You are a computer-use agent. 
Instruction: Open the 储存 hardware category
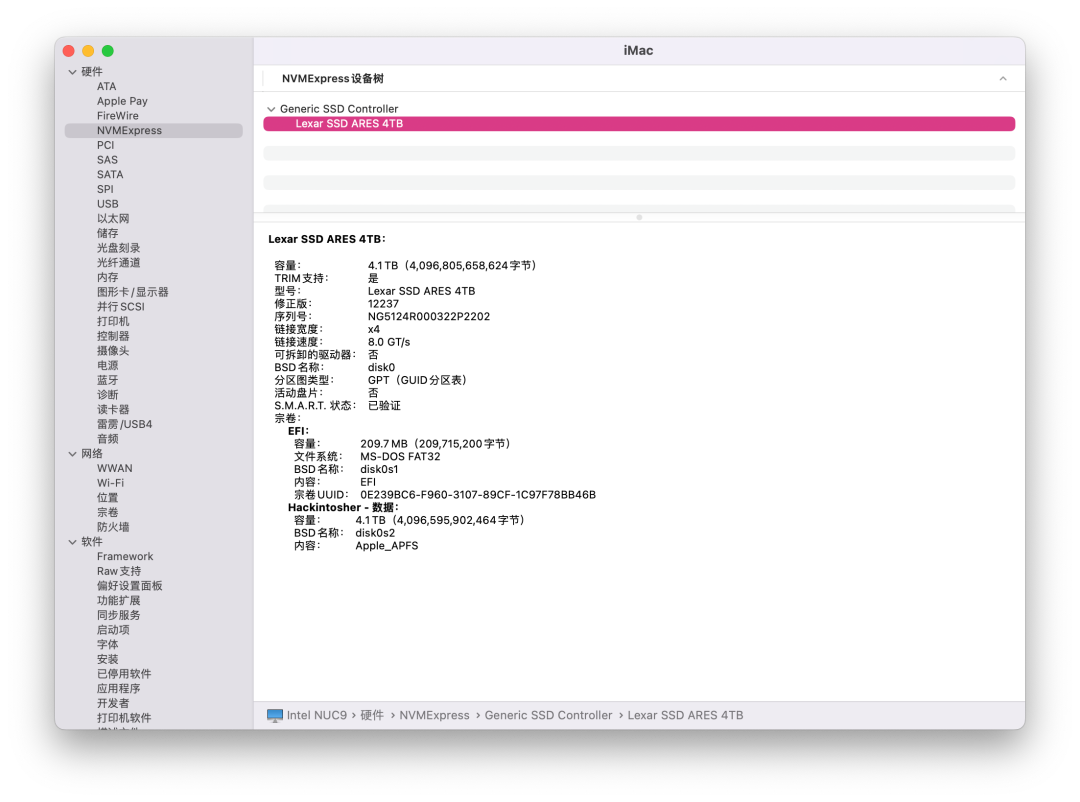[x=107, y=233]
